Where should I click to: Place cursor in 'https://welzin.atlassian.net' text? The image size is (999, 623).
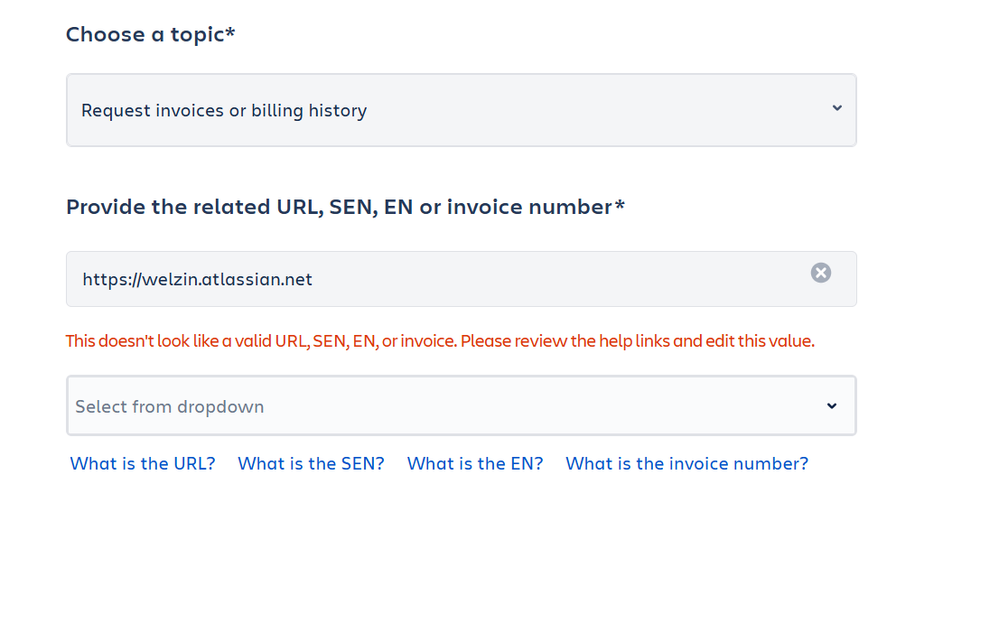197,280
